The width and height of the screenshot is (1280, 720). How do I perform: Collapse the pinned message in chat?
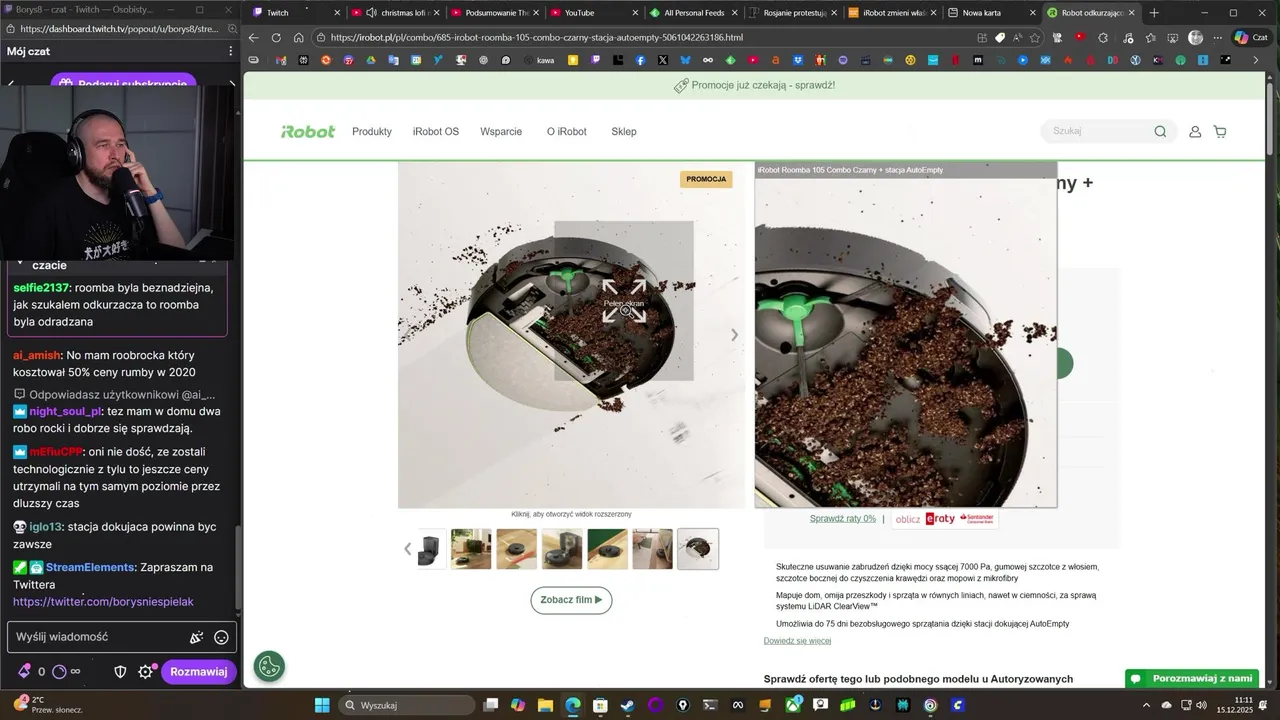click(x=19, y=262)
